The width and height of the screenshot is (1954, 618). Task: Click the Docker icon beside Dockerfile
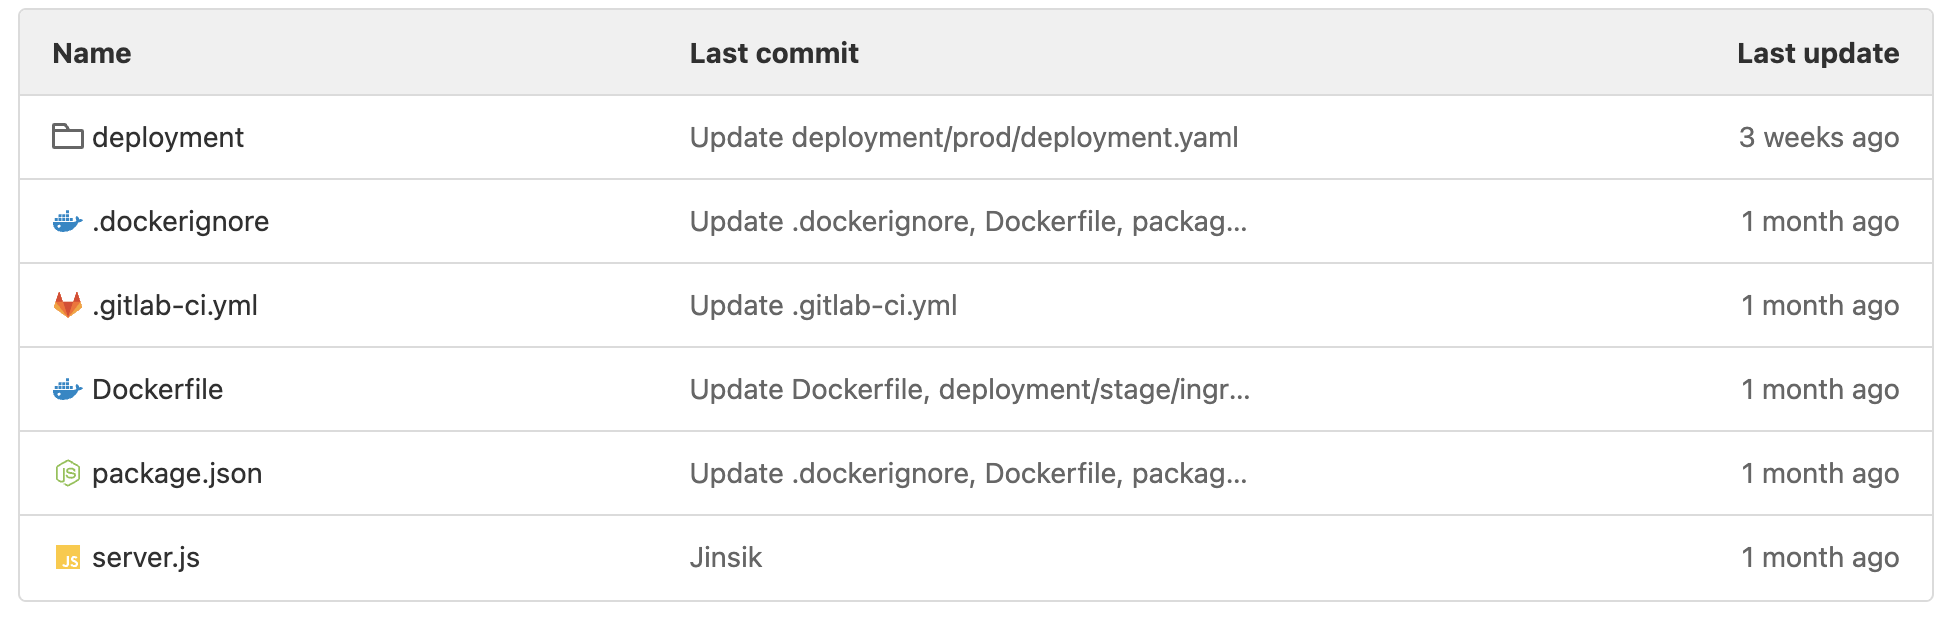point(67,389)
